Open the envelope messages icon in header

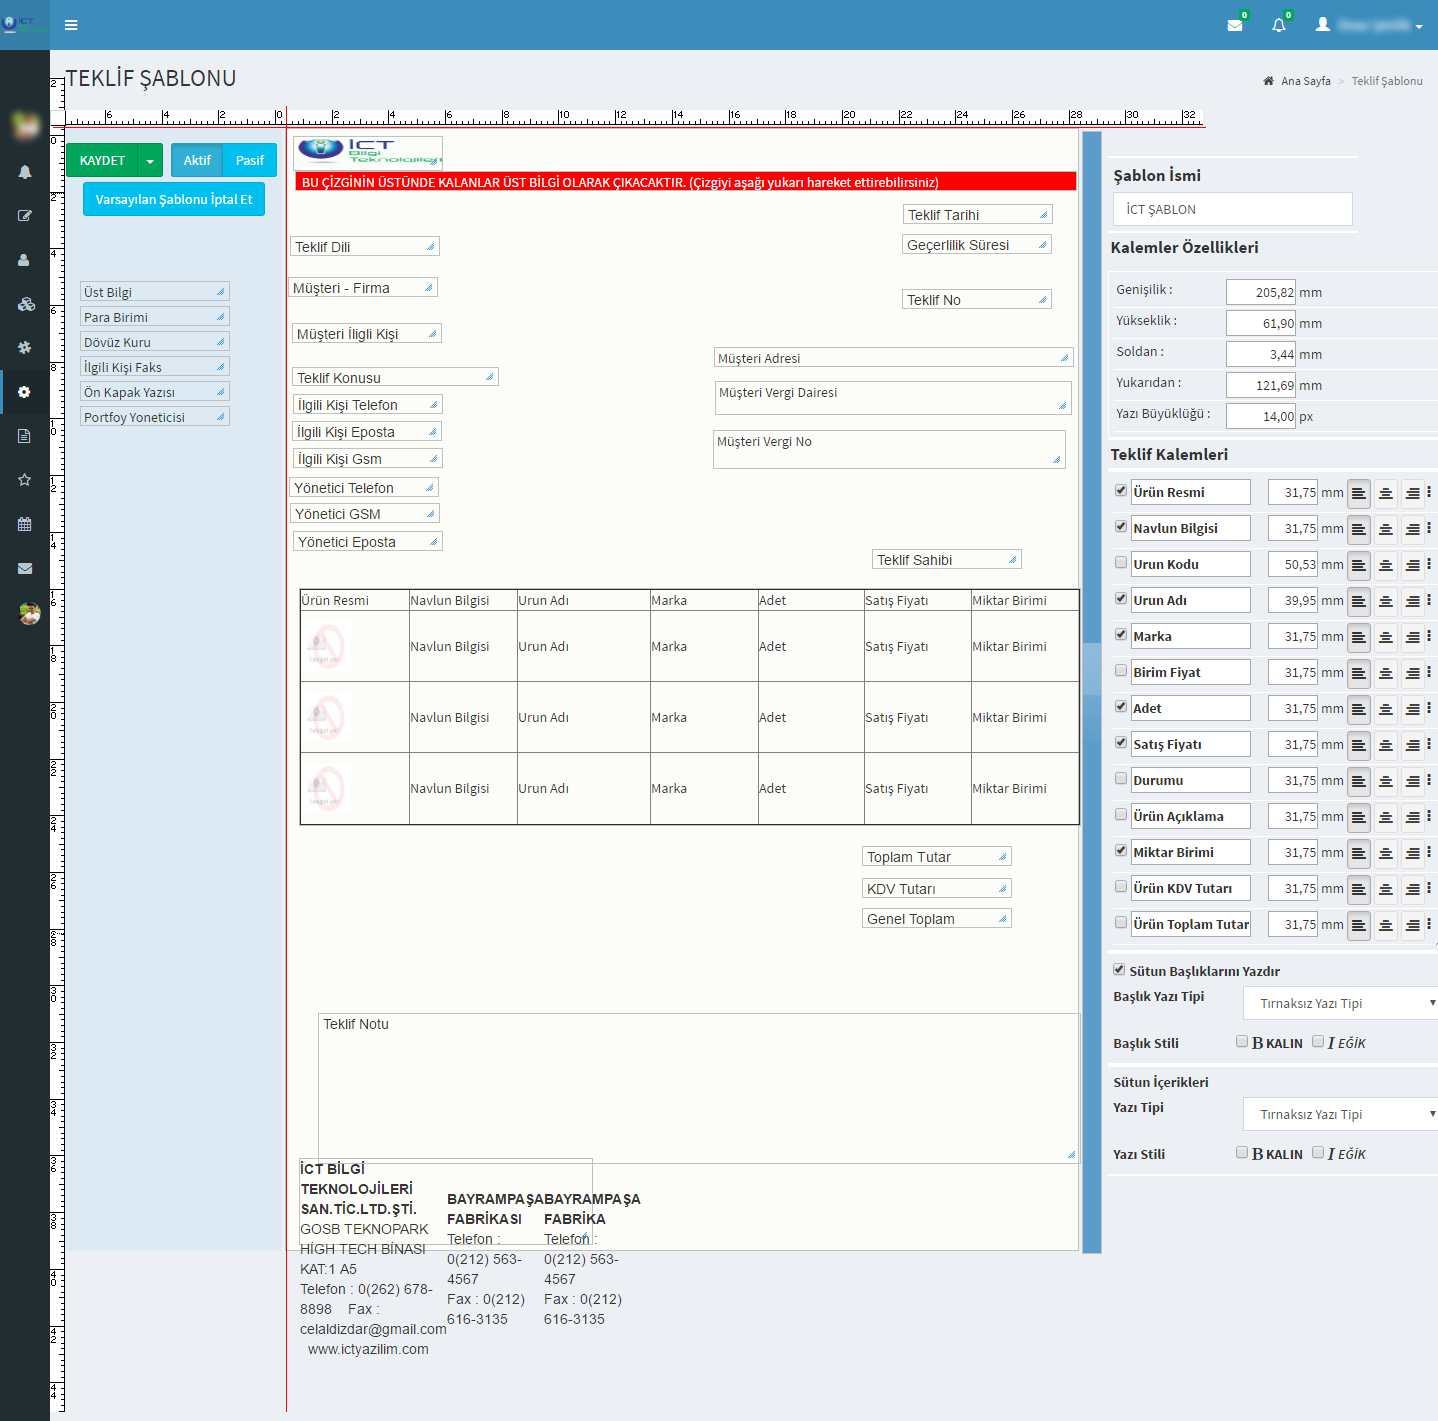pyautogui.click(x=1235, y=25)
